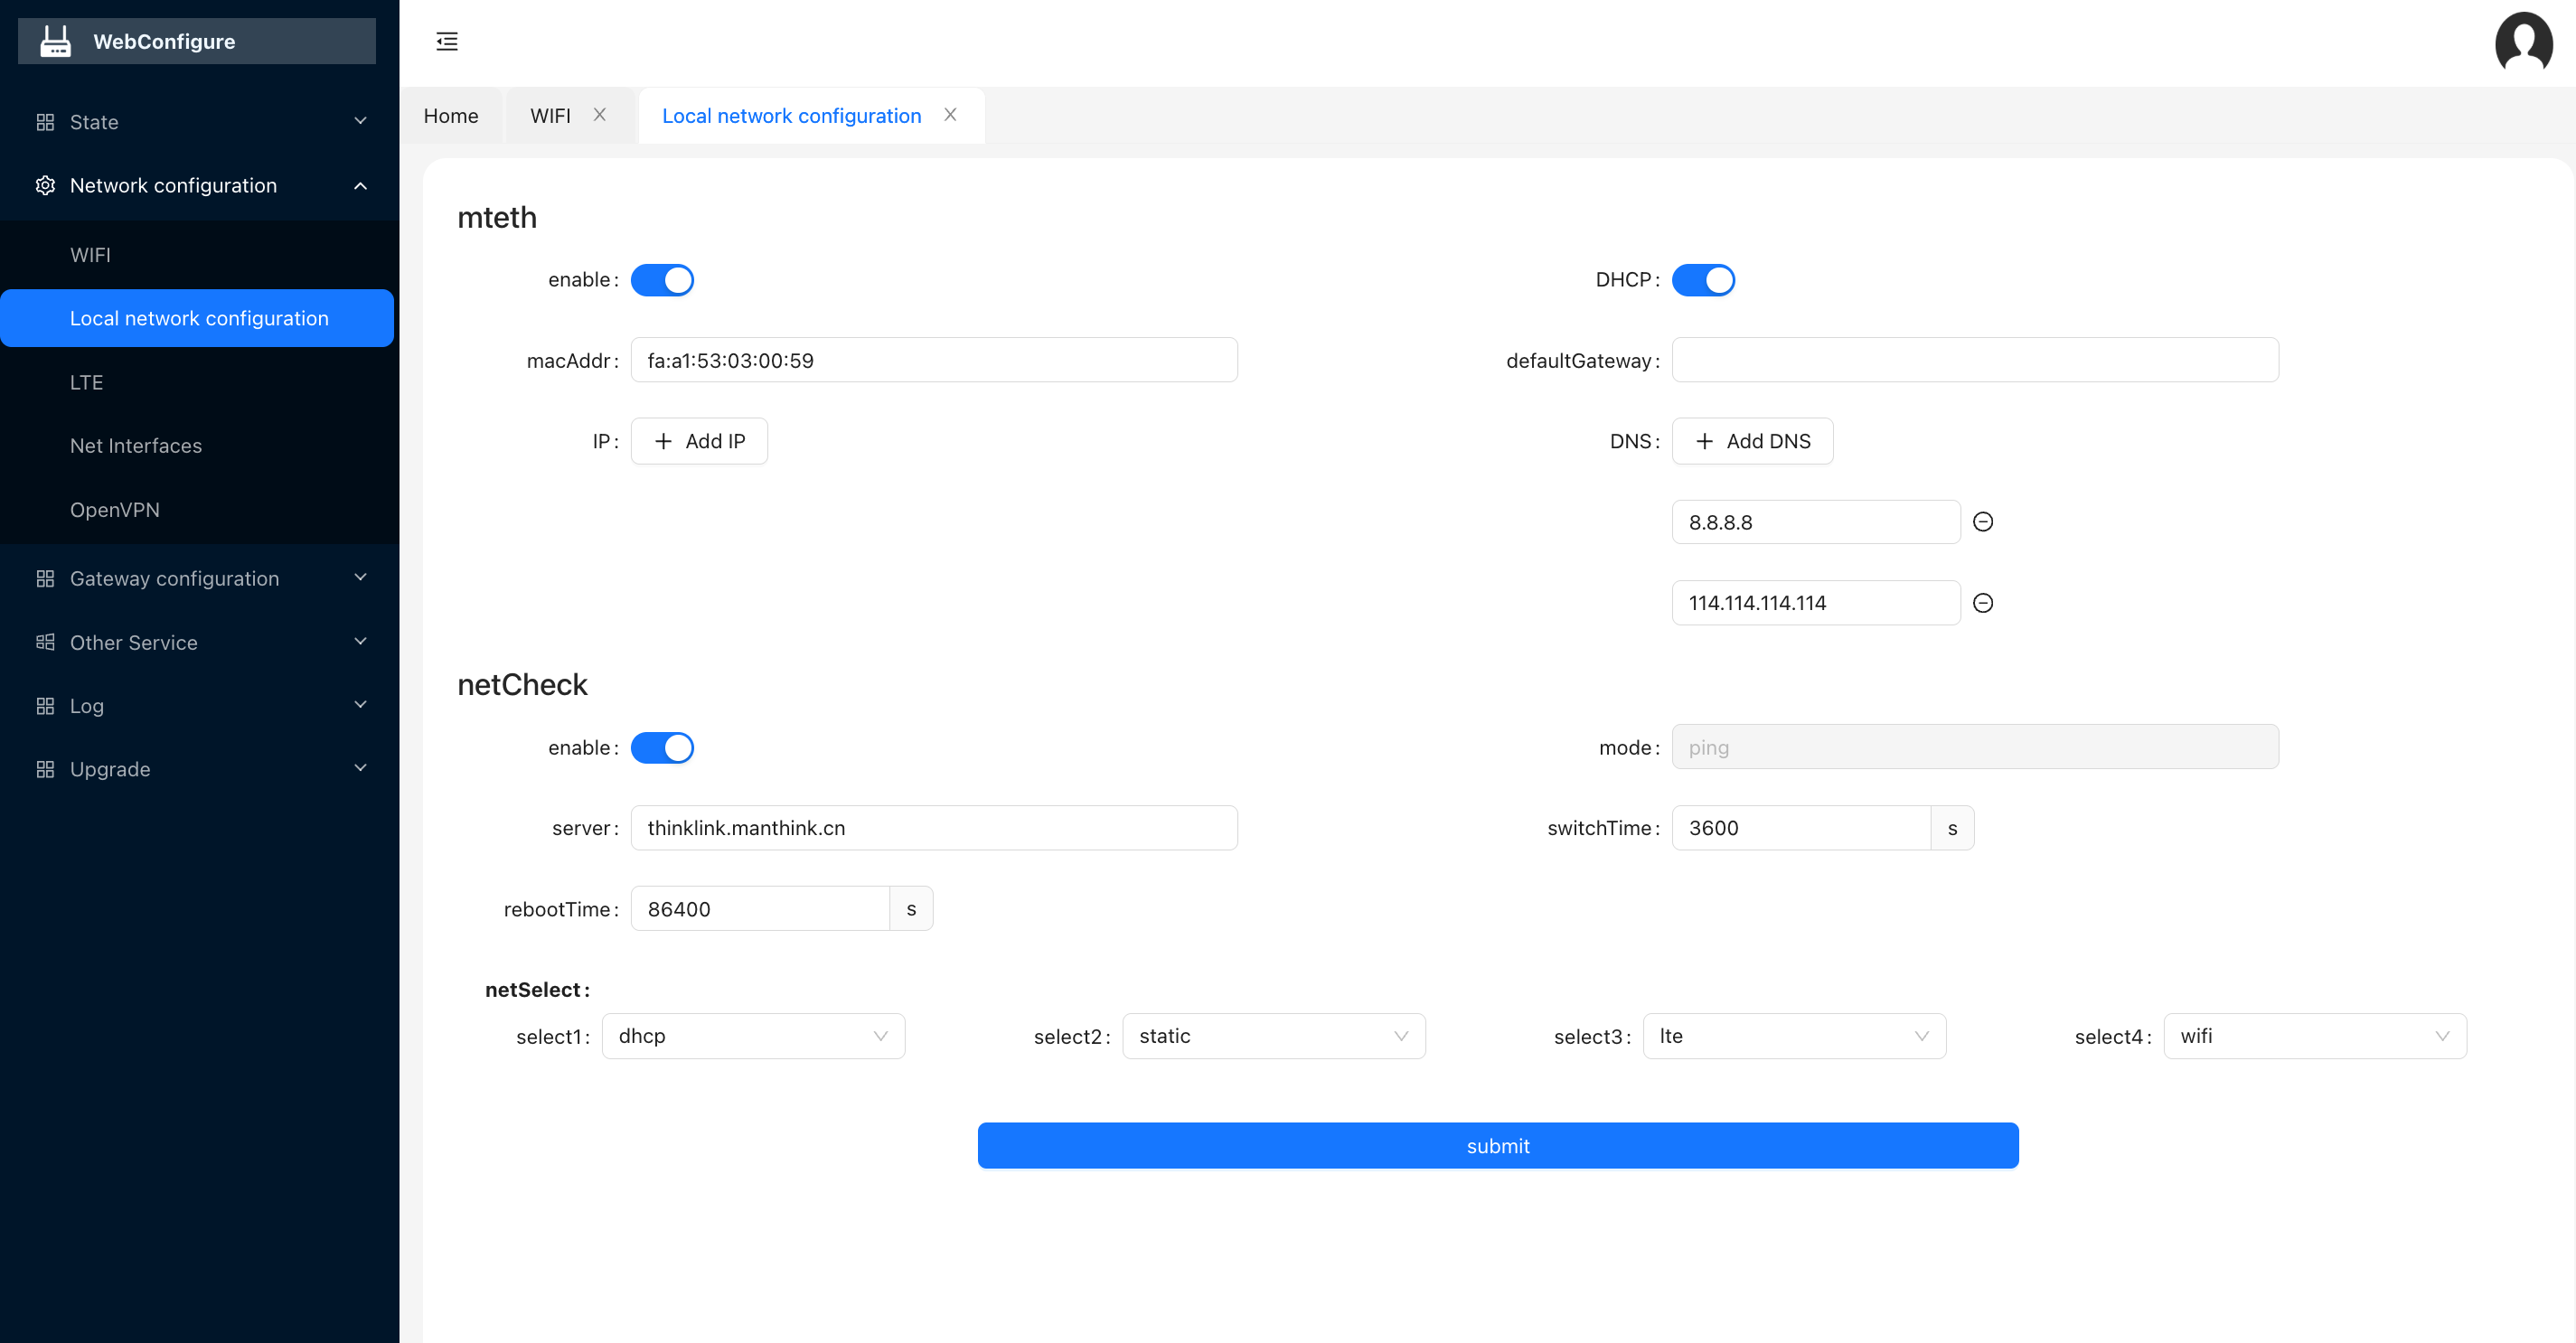Toggle the netCheck enable switch
Image resolution: width=2576 pixels, height=1343 pixels.
[662, 748]
